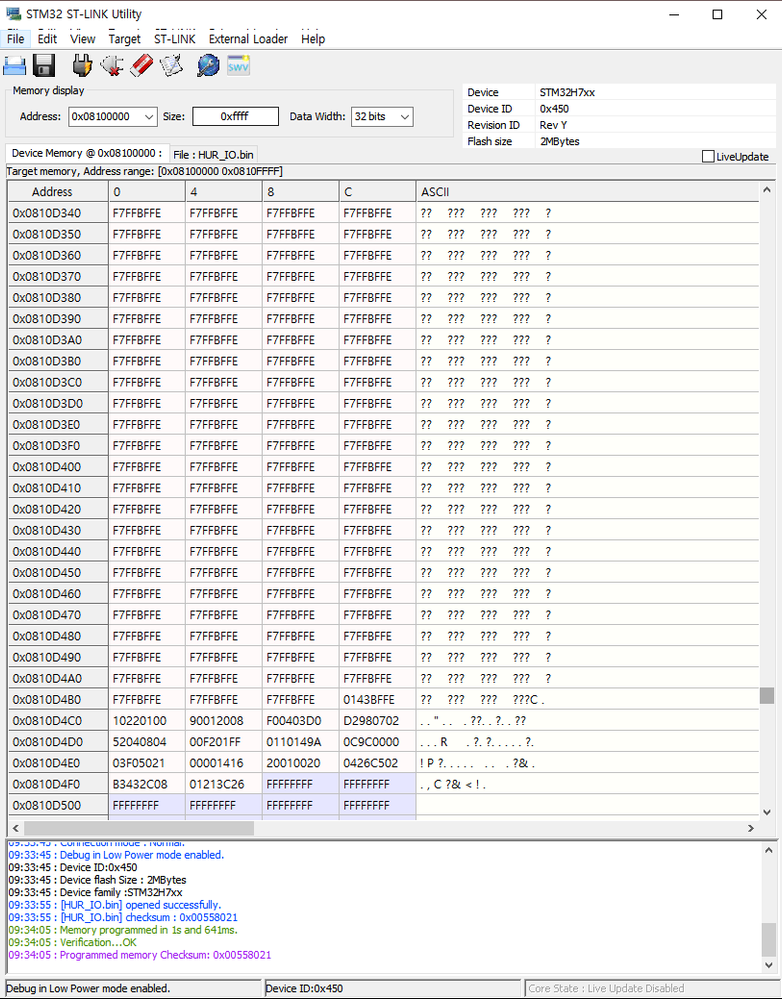Click the Device value STM32H7xx
This screenshot has height=999, width=782.
point(567,92)
